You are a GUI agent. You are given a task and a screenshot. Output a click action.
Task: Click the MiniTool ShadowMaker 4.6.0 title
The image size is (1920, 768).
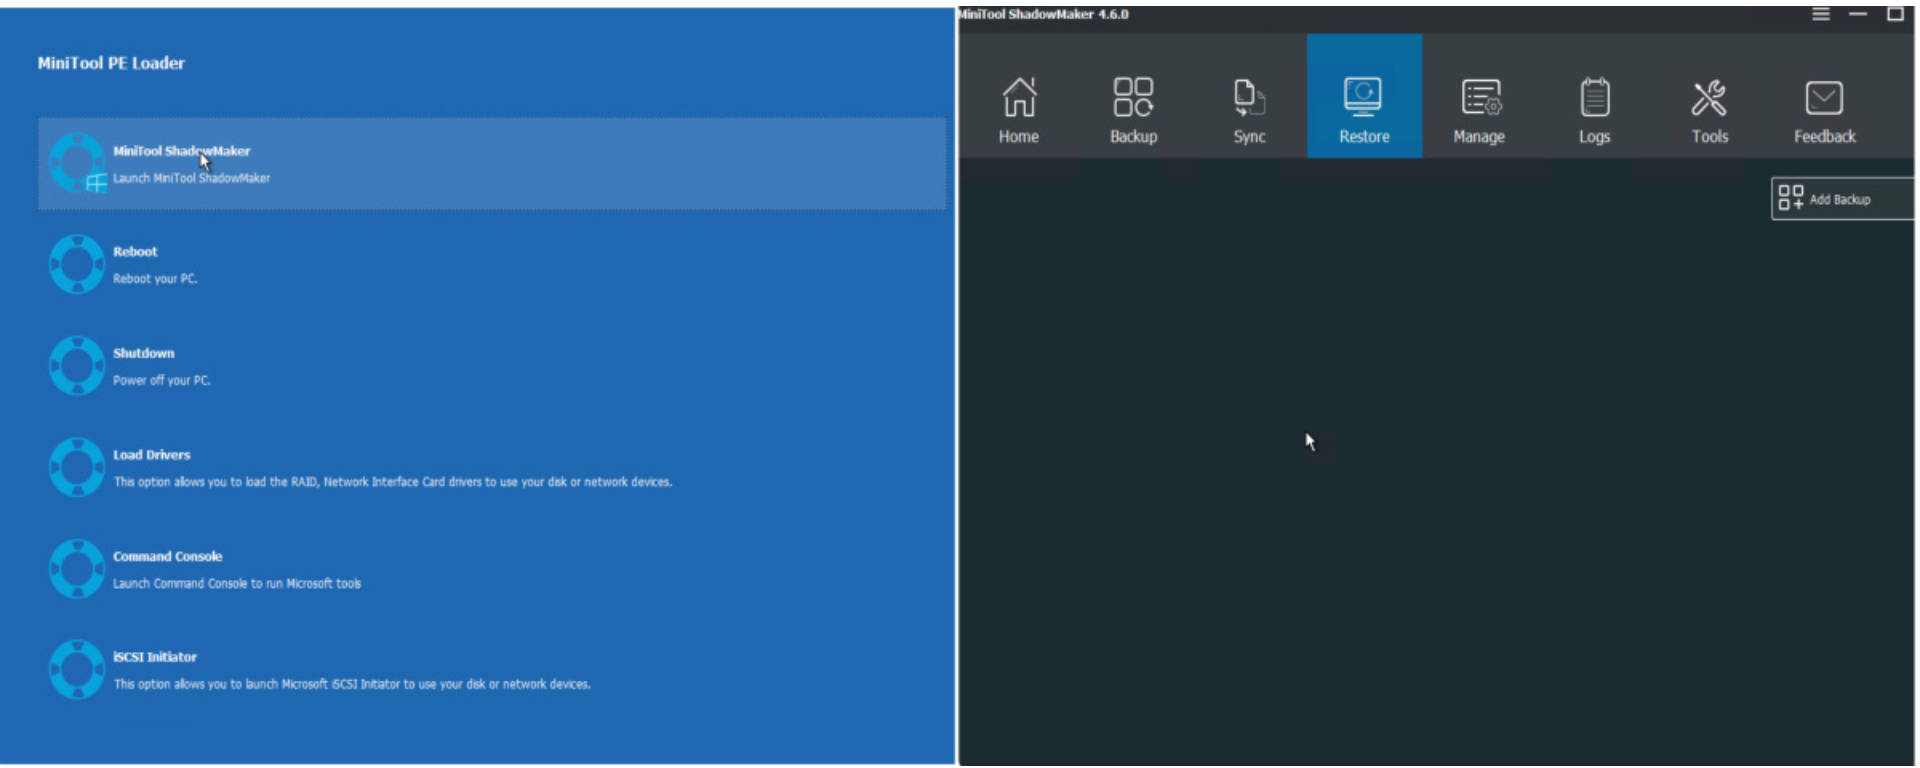(1044, 14)
